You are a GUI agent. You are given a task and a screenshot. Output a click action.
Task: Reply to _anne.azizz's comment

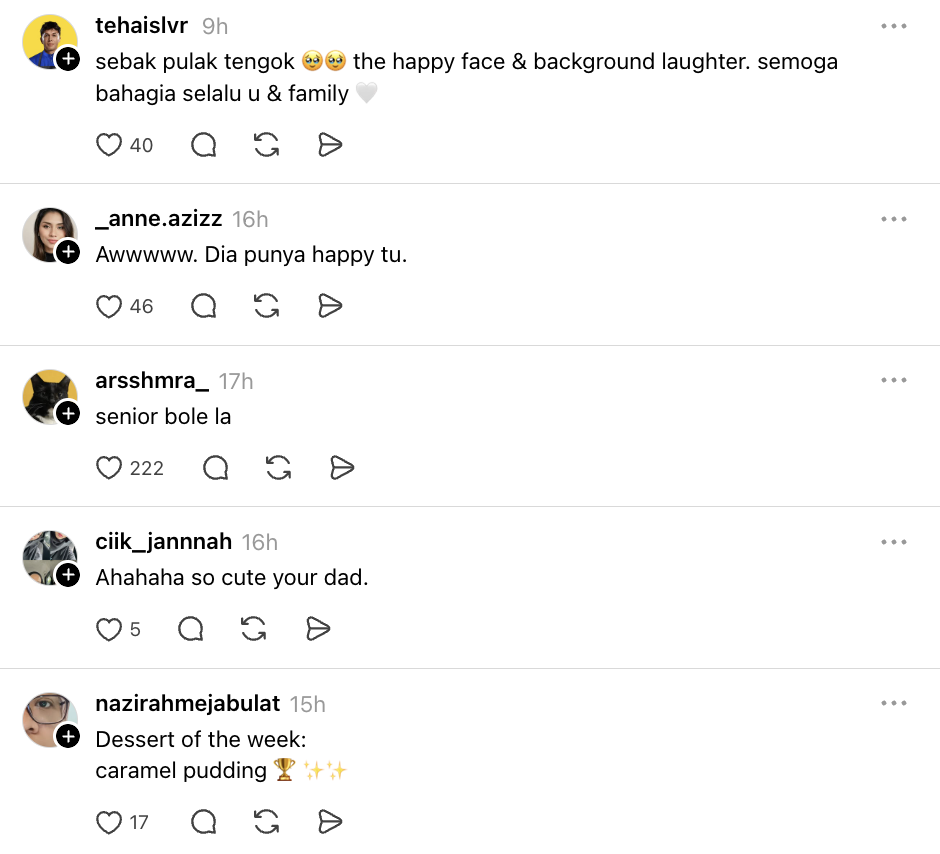204,306
